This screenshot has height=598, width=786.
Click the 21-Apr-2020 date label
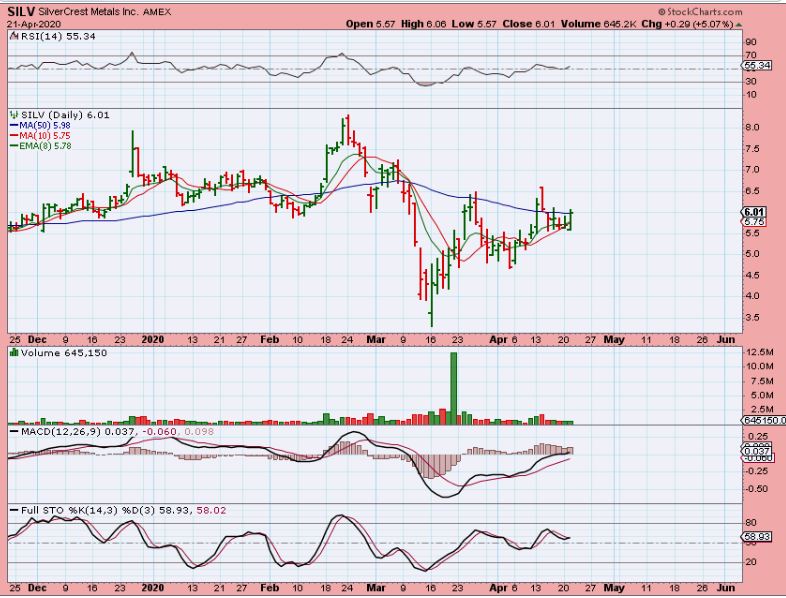(32, 22)
